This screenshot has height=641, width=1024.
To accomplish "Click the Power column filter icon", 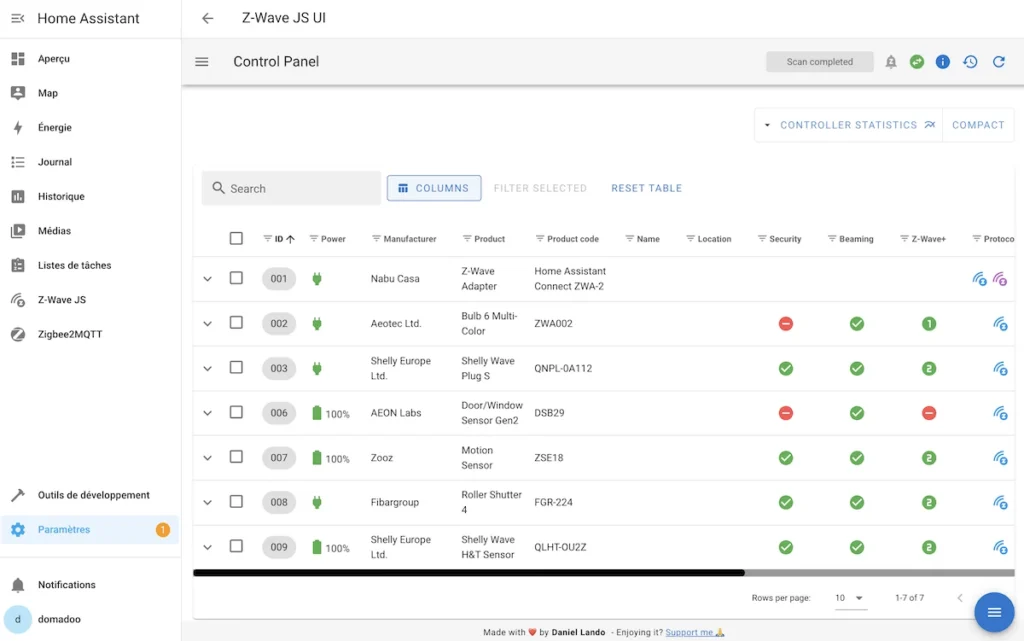I will [x=313, y=239].
